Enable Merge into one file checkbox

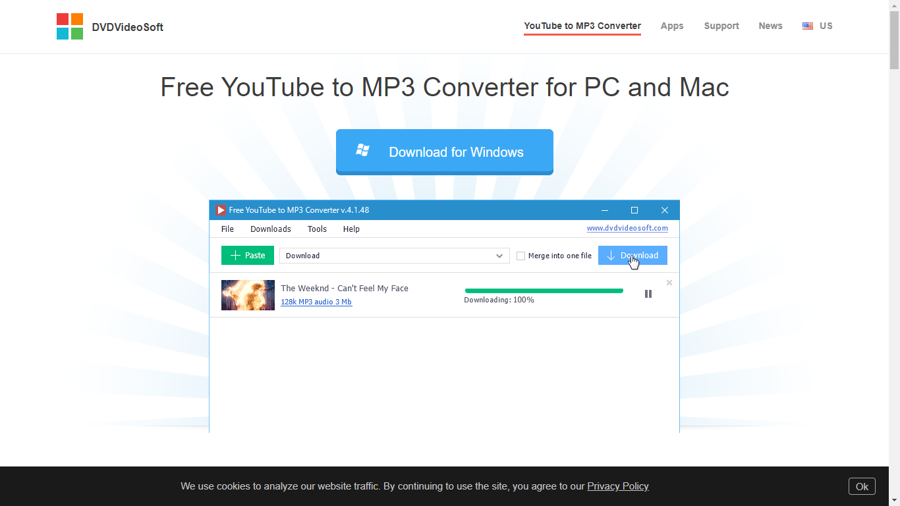tap(521, 256)
